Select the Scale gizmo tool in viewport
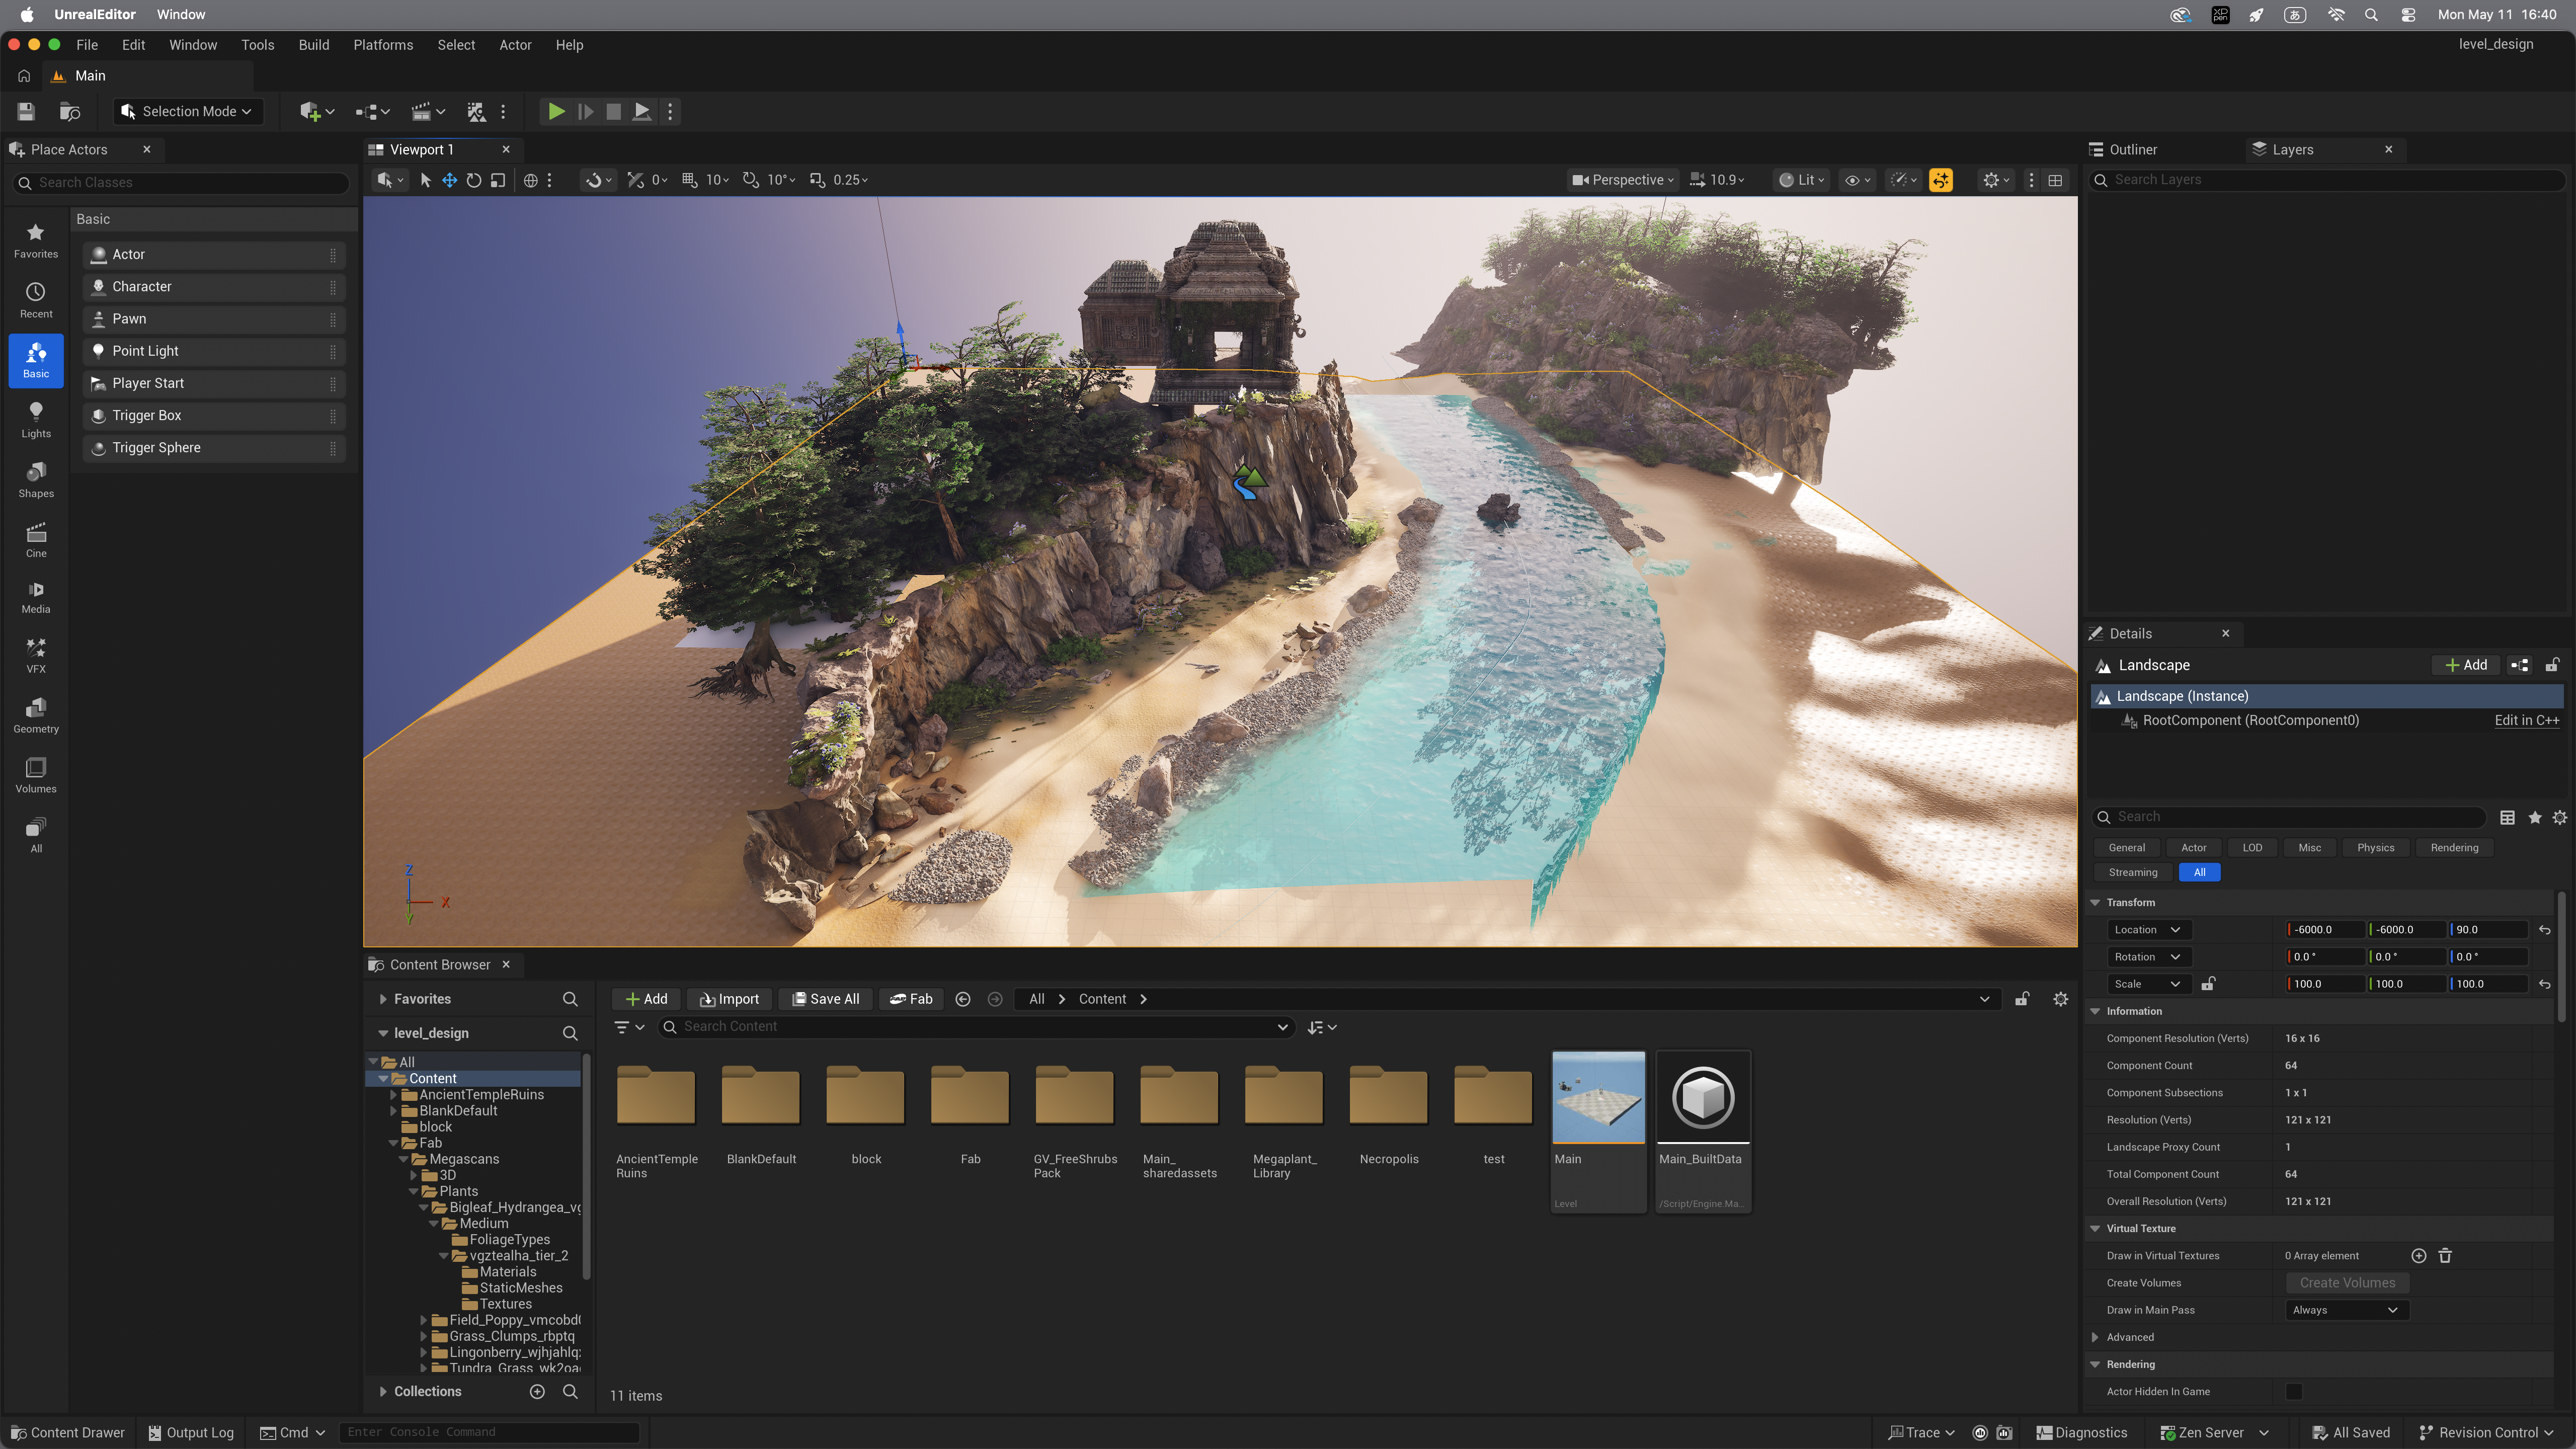Image resolution: width=2576 pixels, height=1449 pixels. pyautogui.click(x=498, y=180)
